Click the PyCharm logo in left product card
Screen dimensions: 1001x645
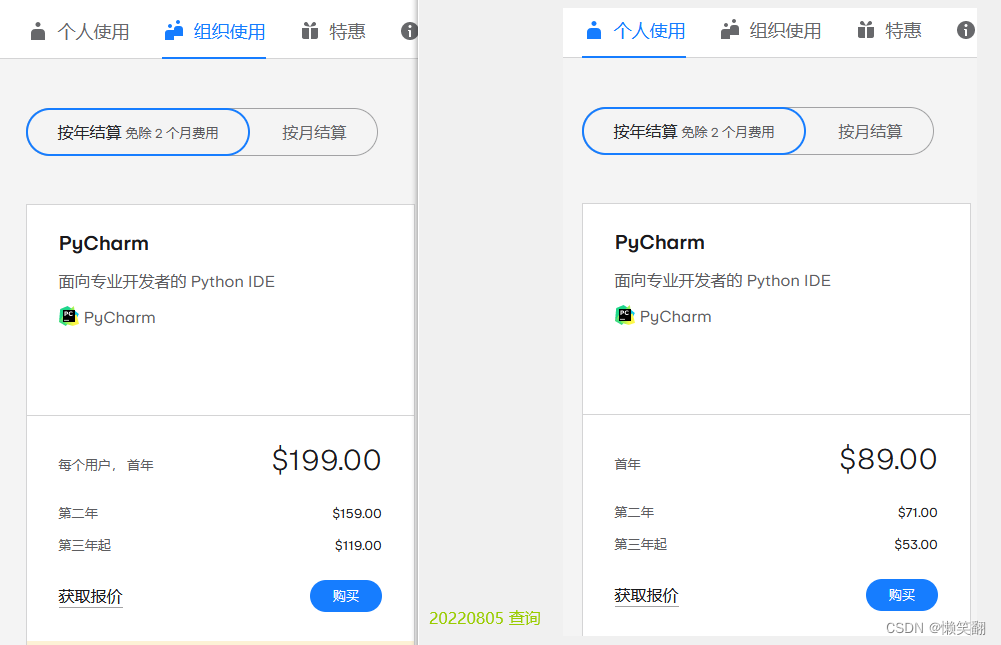tap(67, 316)
